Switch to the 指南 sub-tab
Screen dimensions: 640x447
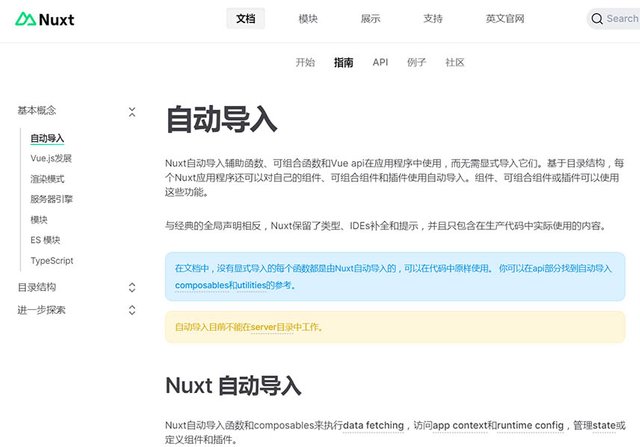pyautogui.click(x=344, y=62)
